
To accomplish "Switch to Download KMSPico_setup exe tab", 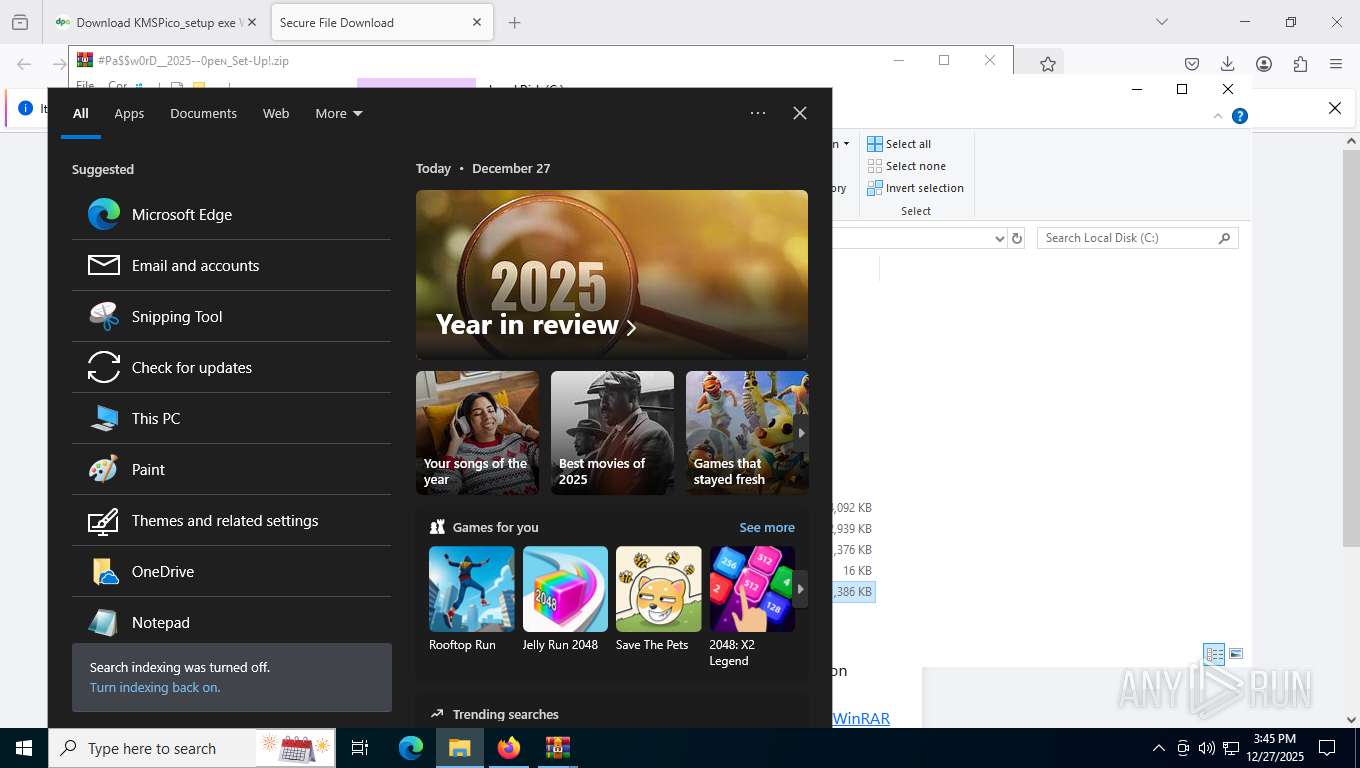I will [155, 22].
